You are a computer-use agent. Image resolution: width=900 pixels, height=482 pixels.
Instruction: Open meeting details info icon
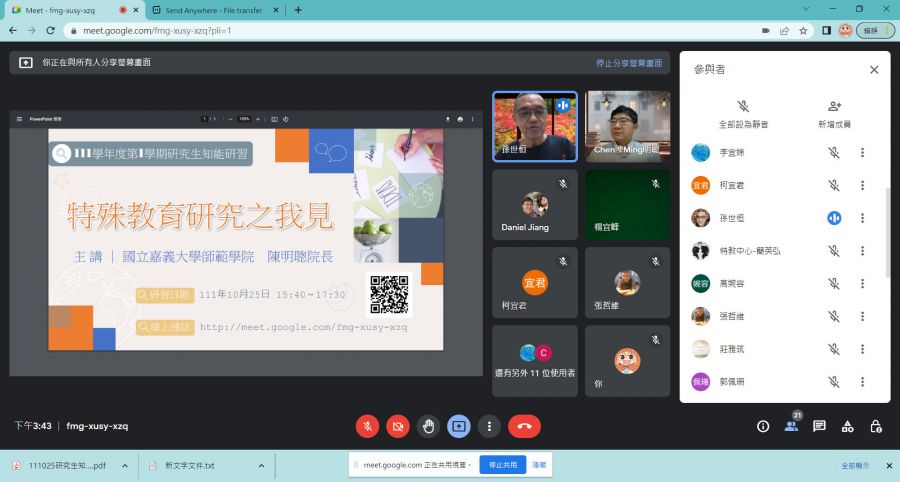[x=763, y=426]
